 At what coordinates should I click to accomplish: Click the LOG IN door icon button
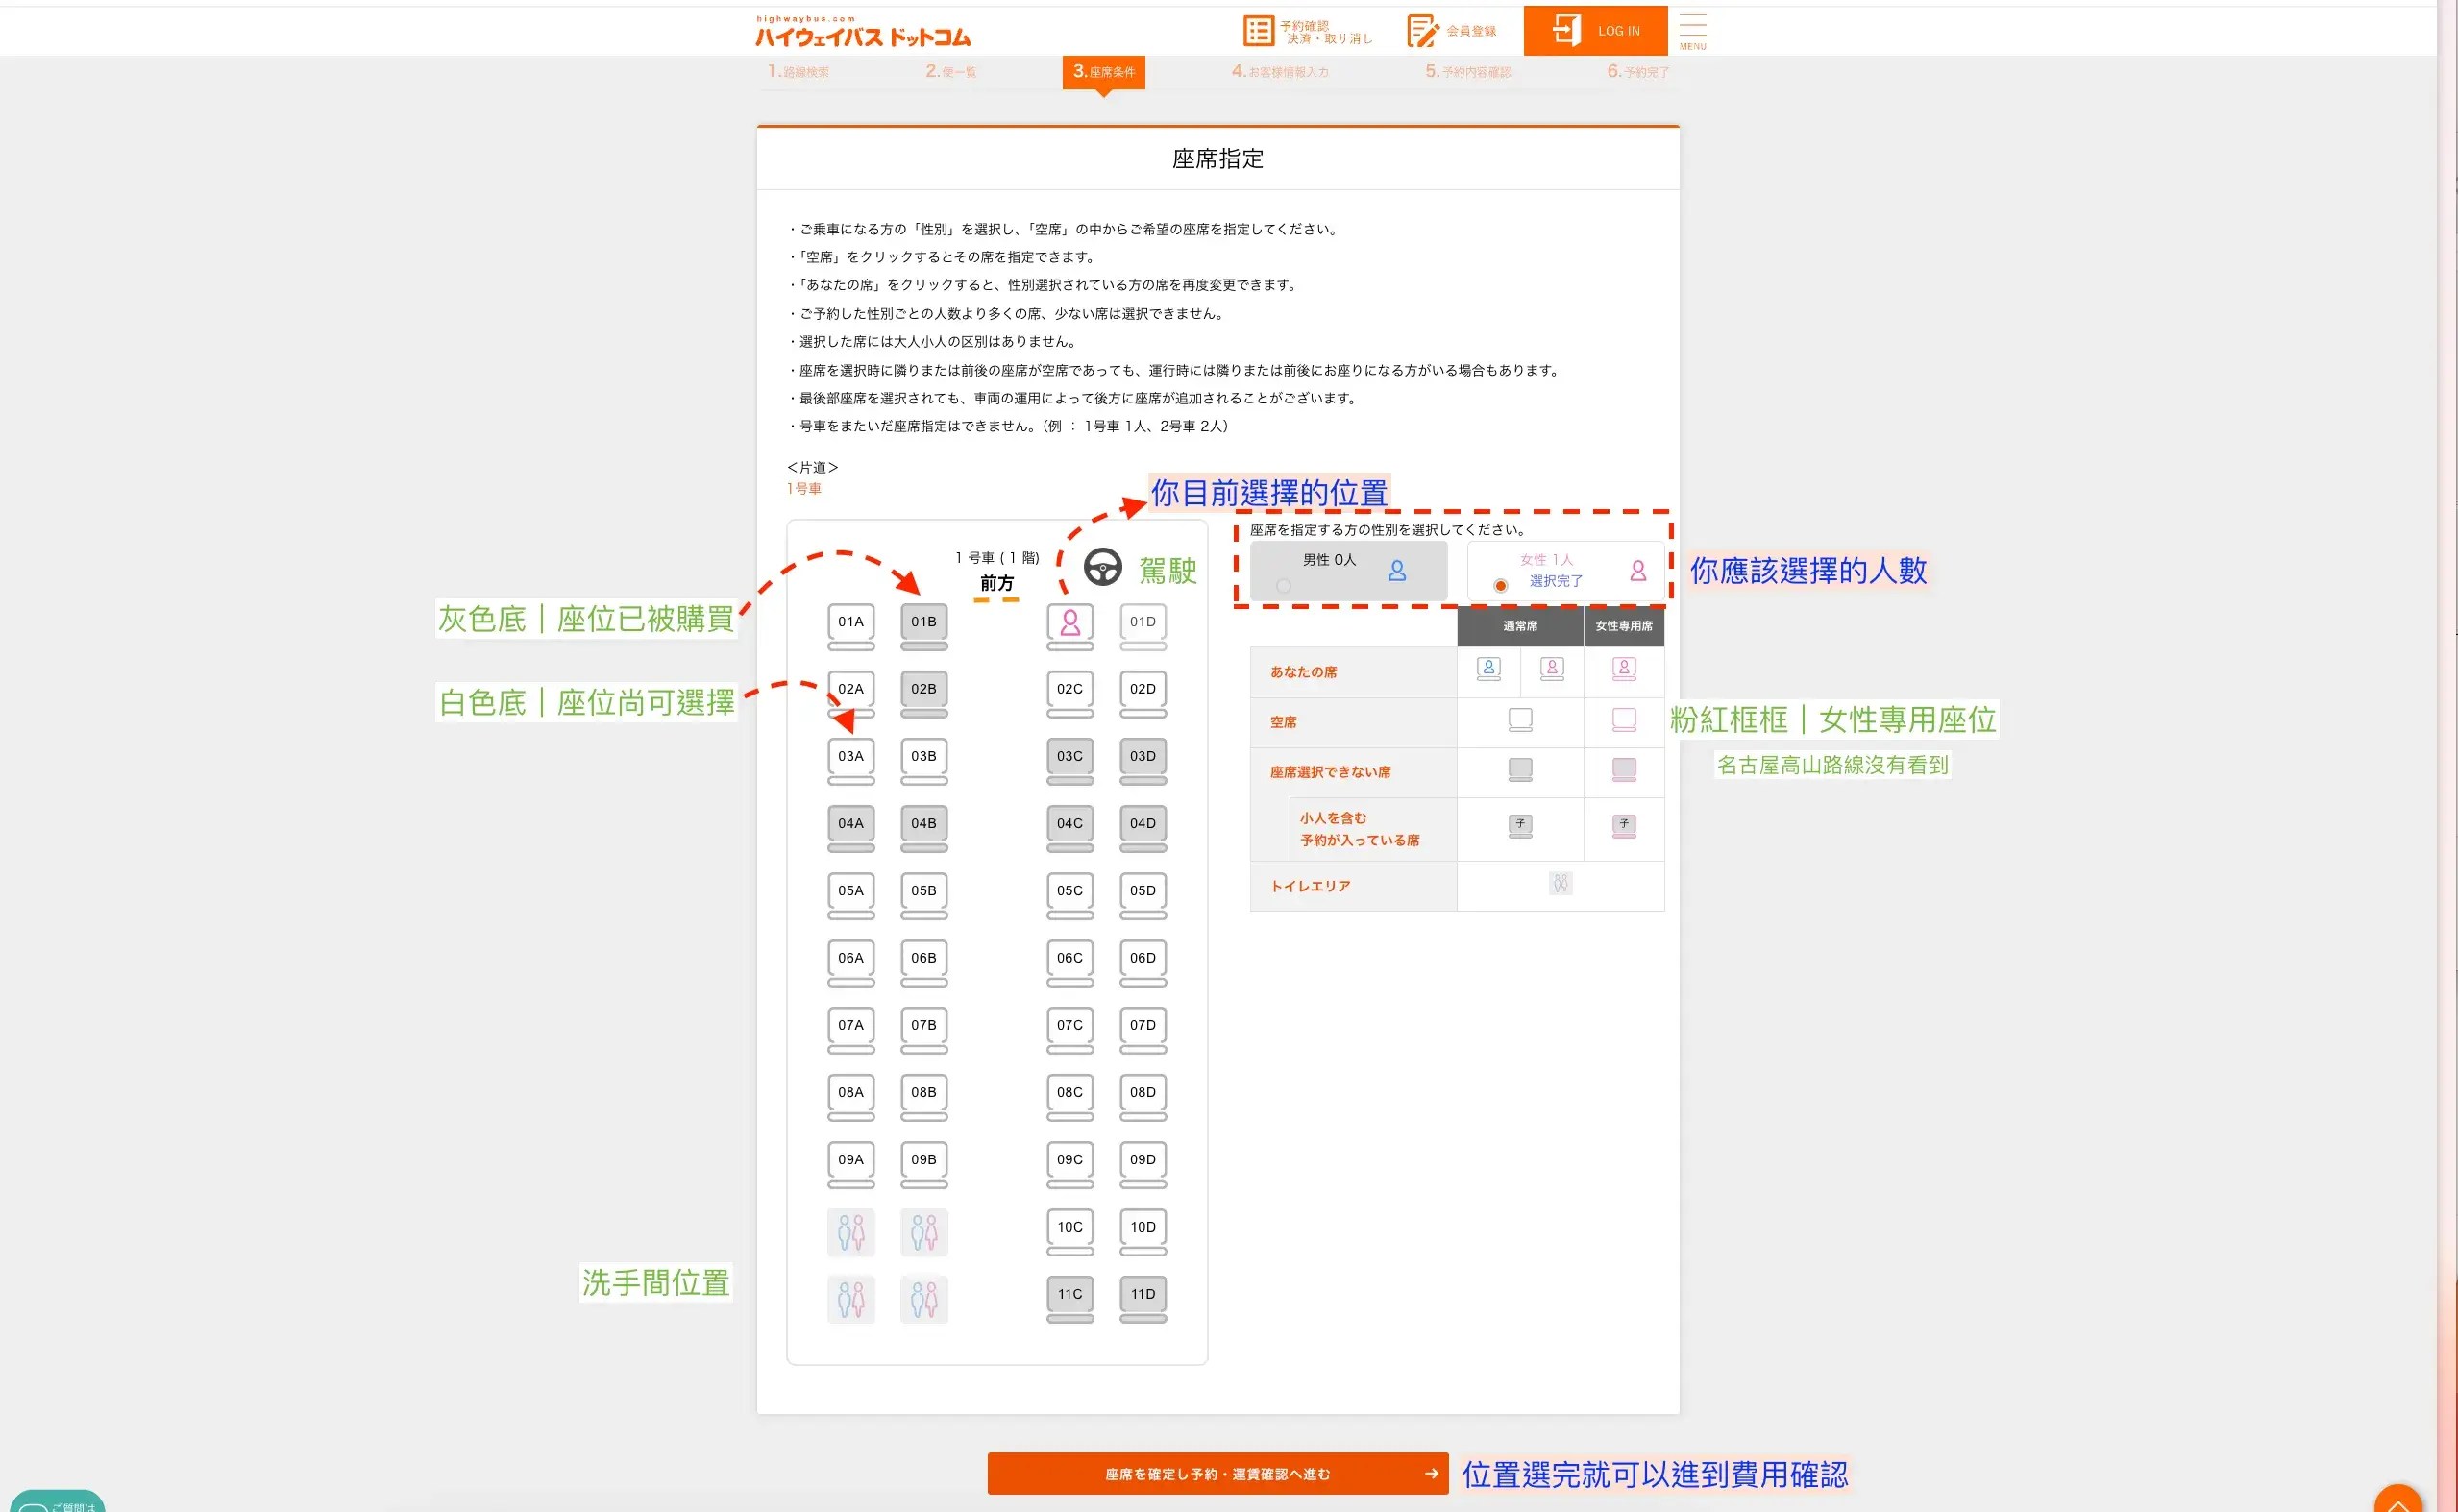pyautogui.click(x=1566, y=30)
